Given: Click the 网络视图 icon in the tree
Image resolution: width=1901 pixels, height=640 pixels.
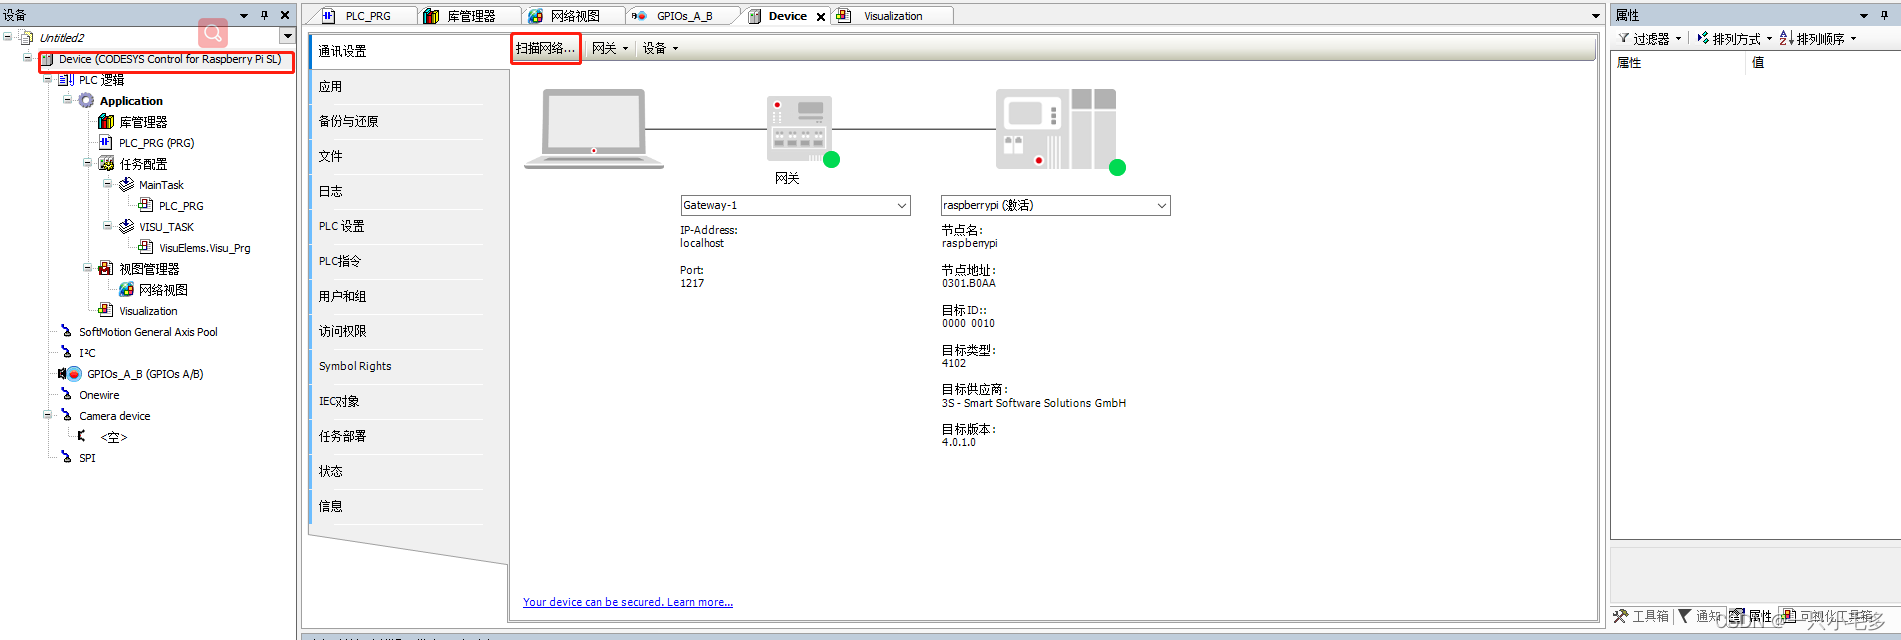Looking at the screenshot, I should click(x=126, y=290).
